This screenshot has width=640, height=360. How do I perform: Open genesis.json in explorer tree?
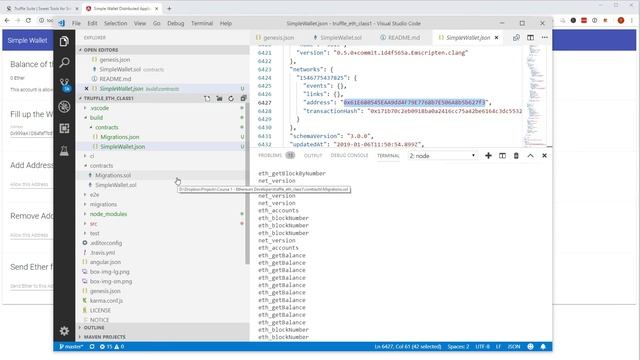[x=105, y=291]
